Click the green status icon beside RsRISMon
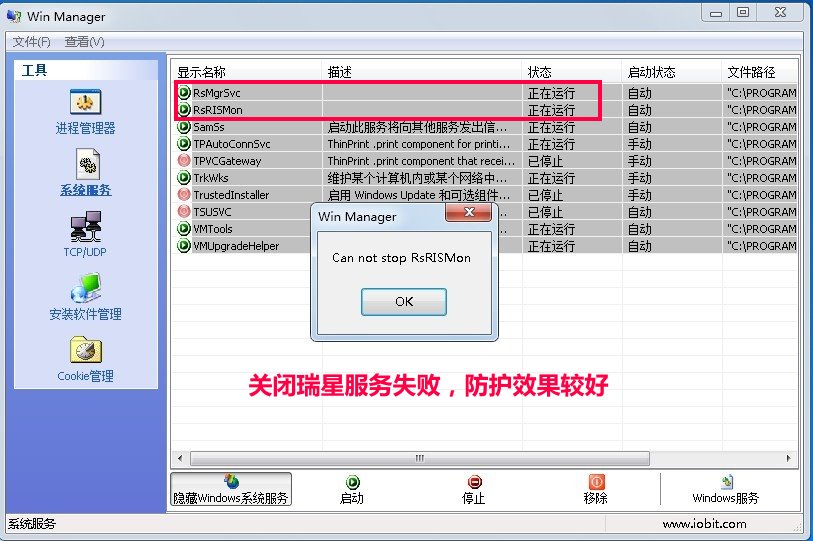This screenshot has height=541, width=813. click(x=184, y=110)
